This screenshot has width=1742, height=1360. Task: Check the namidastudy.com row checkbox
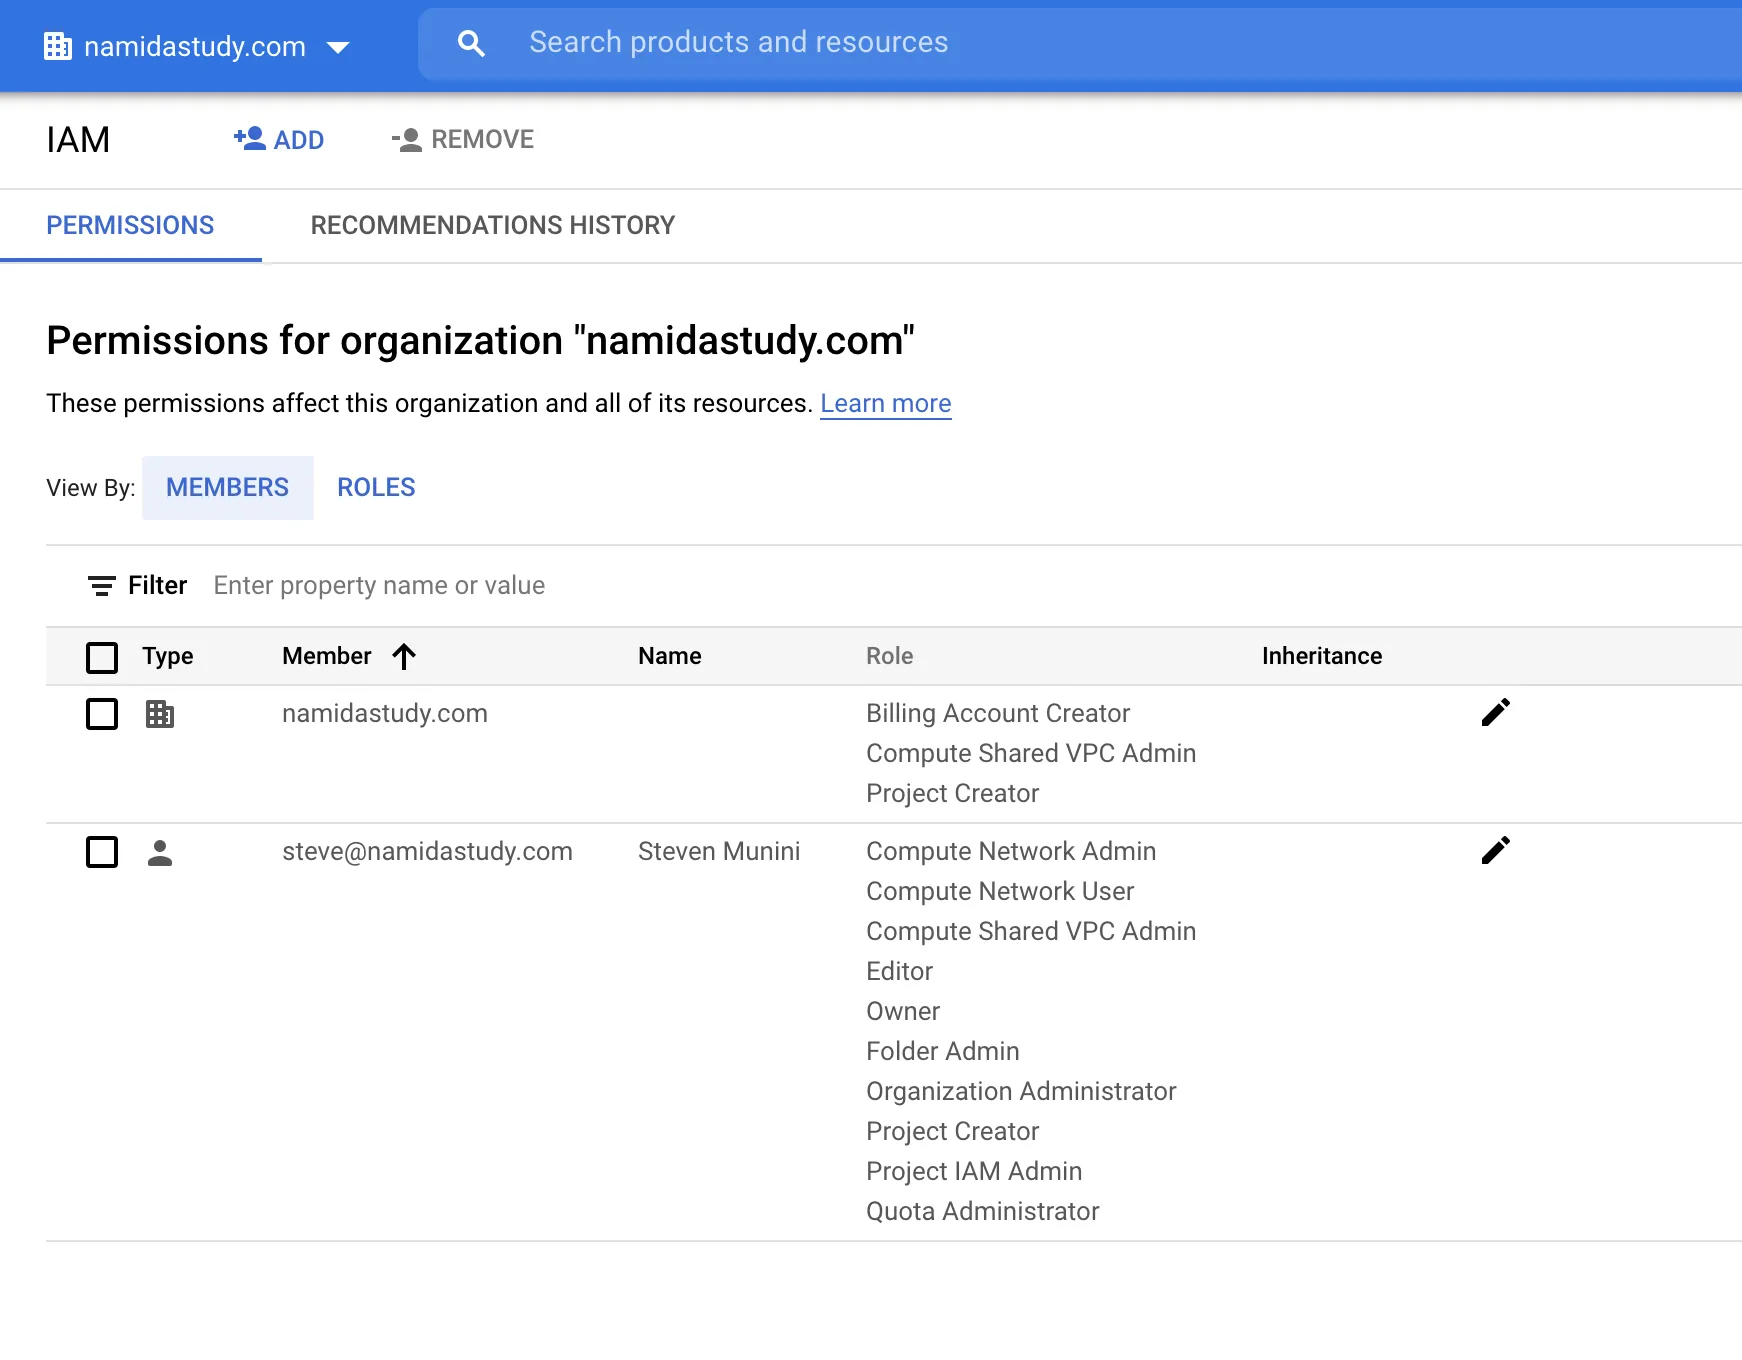[102, 714]
